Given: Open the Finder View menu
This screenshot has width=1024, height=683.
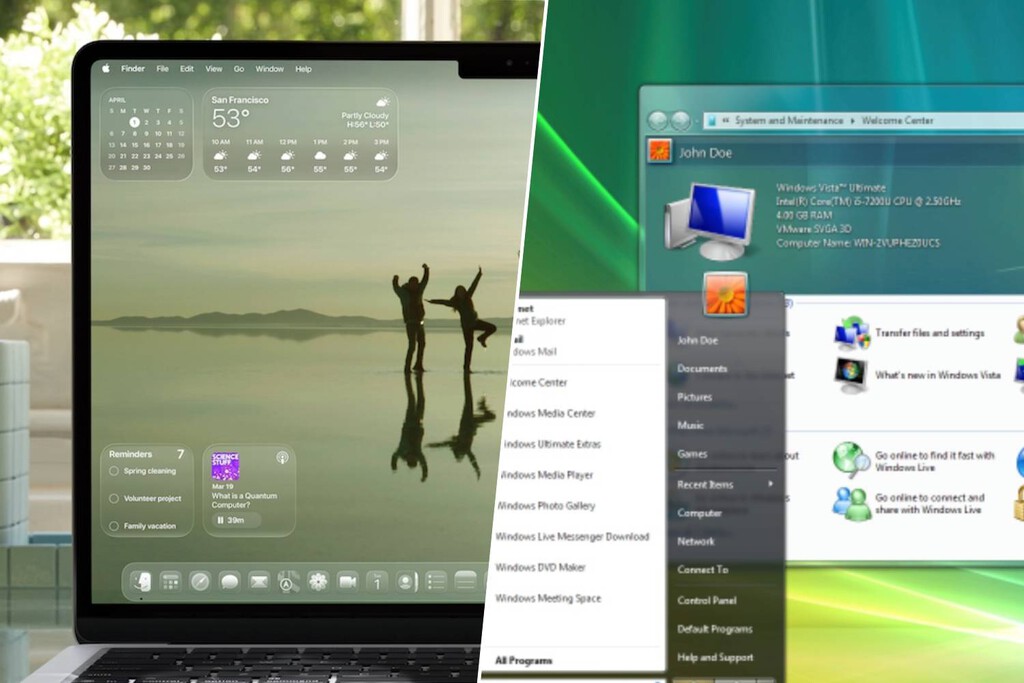Looking at the screenshot, I should (x=214, y=69).
